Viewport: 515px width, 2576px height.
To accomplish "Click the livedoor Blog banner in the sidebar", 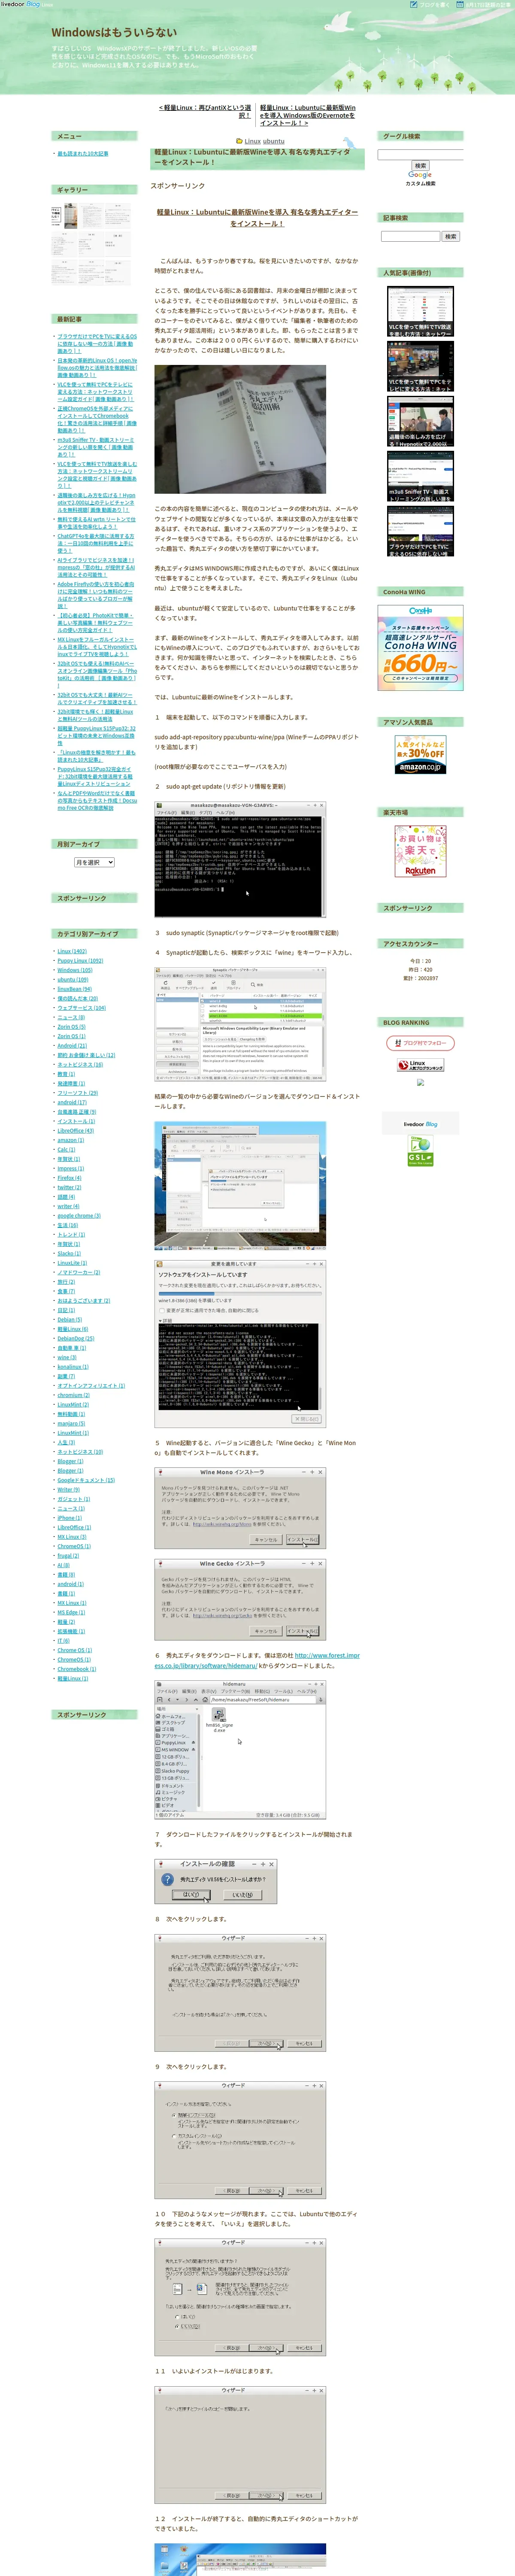I will pyautogui.click(x=420, y=1124).
